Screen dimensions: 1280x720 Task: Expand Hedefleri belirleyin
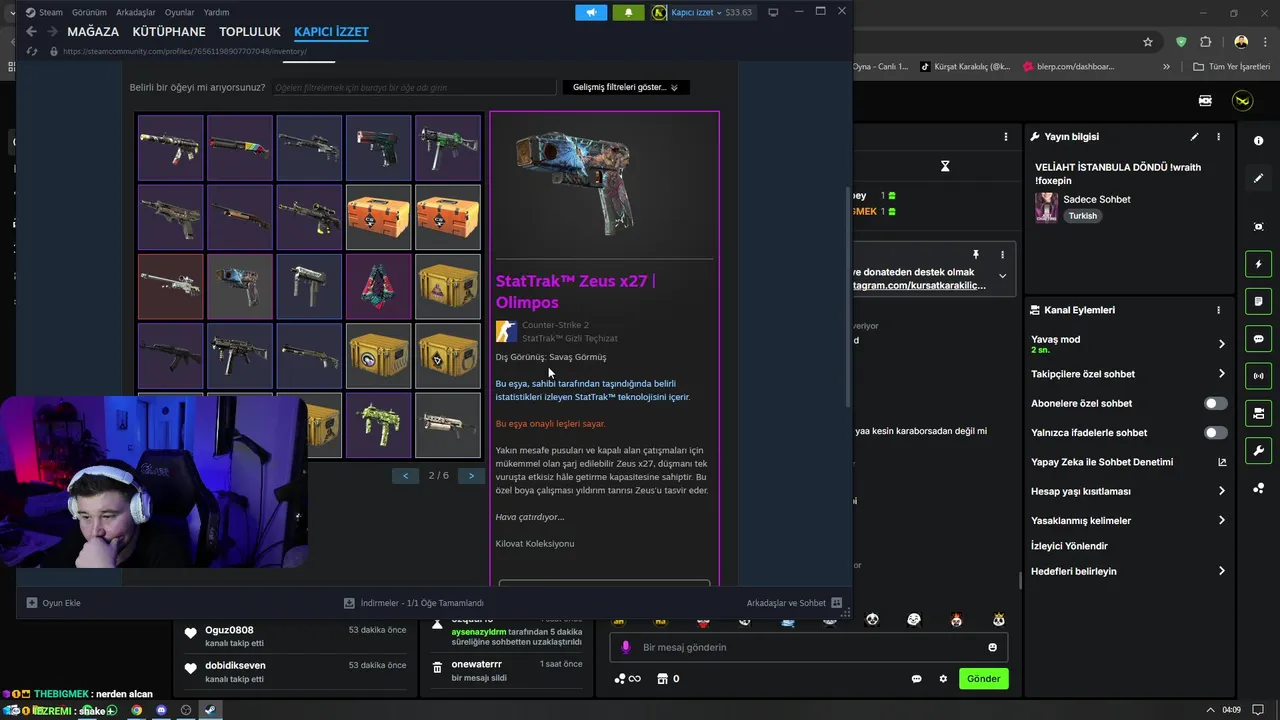click(1221, 571)
